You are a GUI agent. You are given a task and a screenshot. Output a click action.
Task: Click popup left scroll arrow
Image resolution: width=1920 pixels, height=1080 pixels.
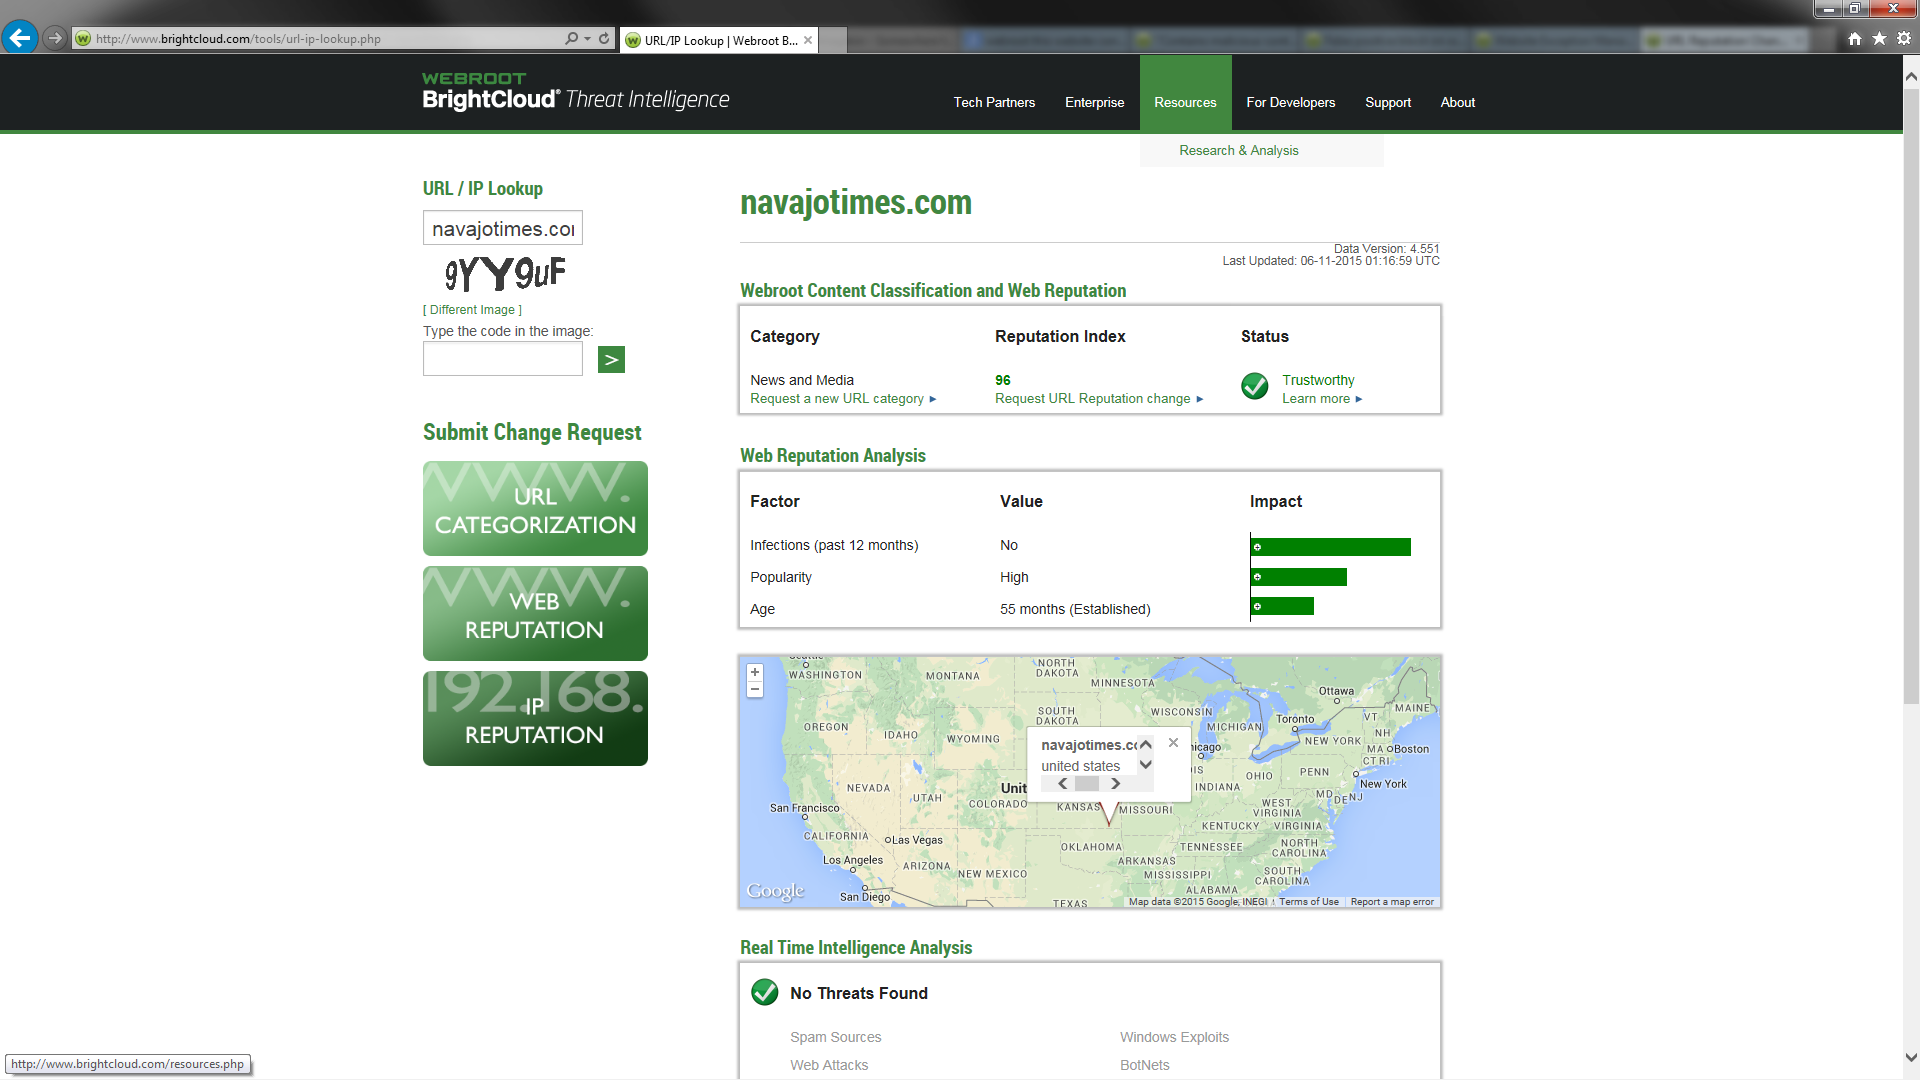pos(1063,784)
